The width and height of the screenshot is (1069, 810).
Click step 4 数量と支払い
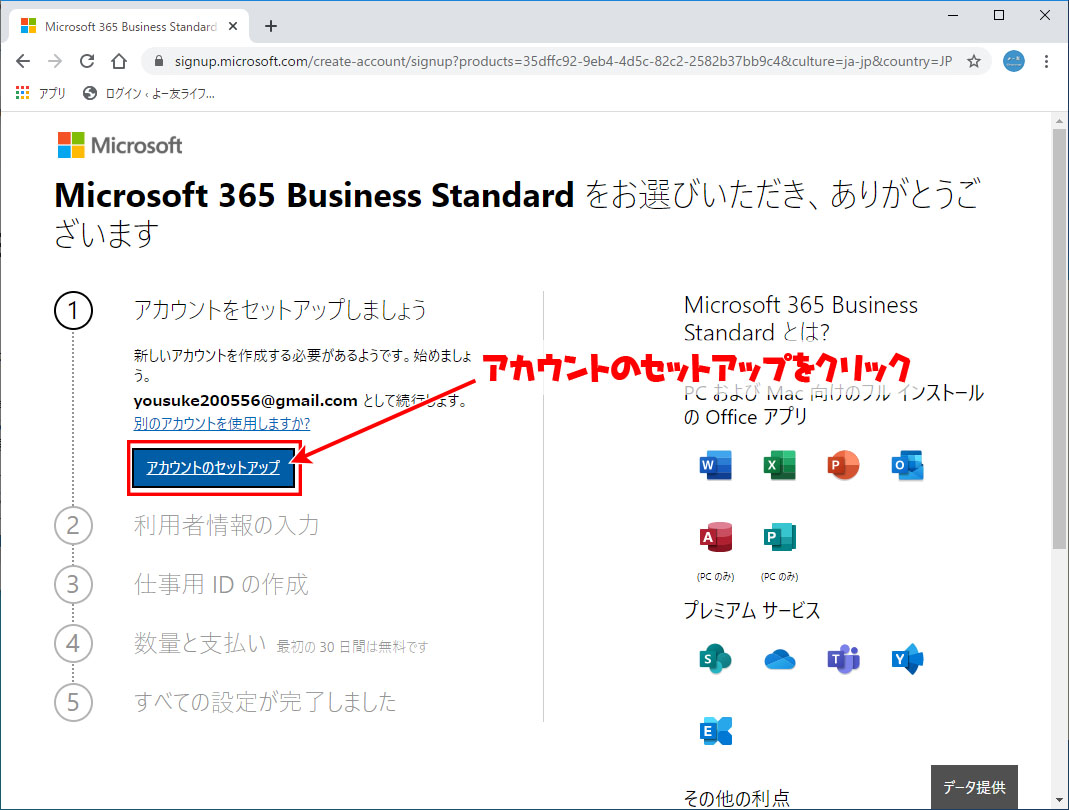click(200, 643)
